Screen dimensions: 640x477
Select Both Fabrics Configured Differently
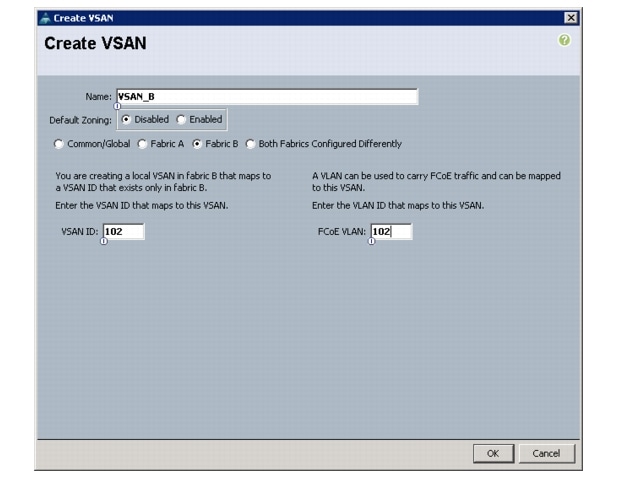pyautogui.click(x=250, y=144)
